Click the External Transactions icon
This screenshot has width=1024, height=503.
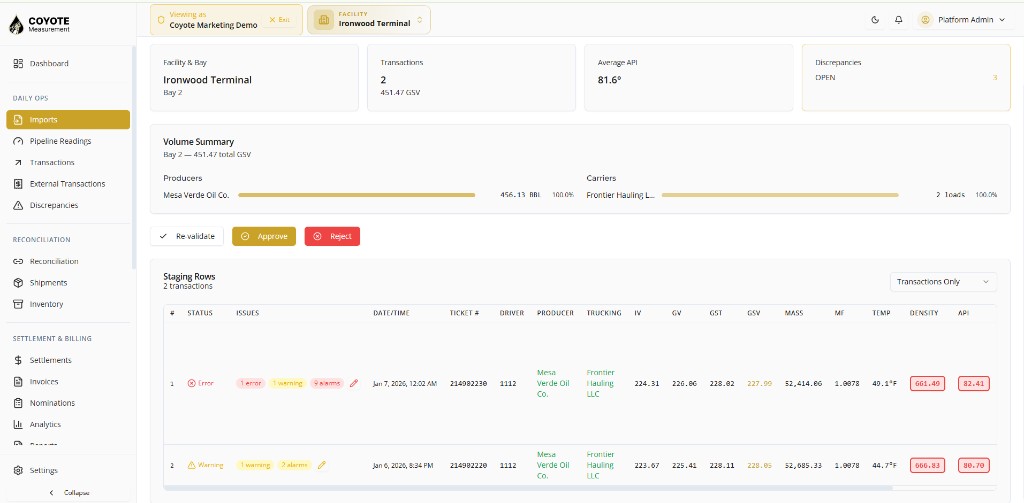coord(18,184)
